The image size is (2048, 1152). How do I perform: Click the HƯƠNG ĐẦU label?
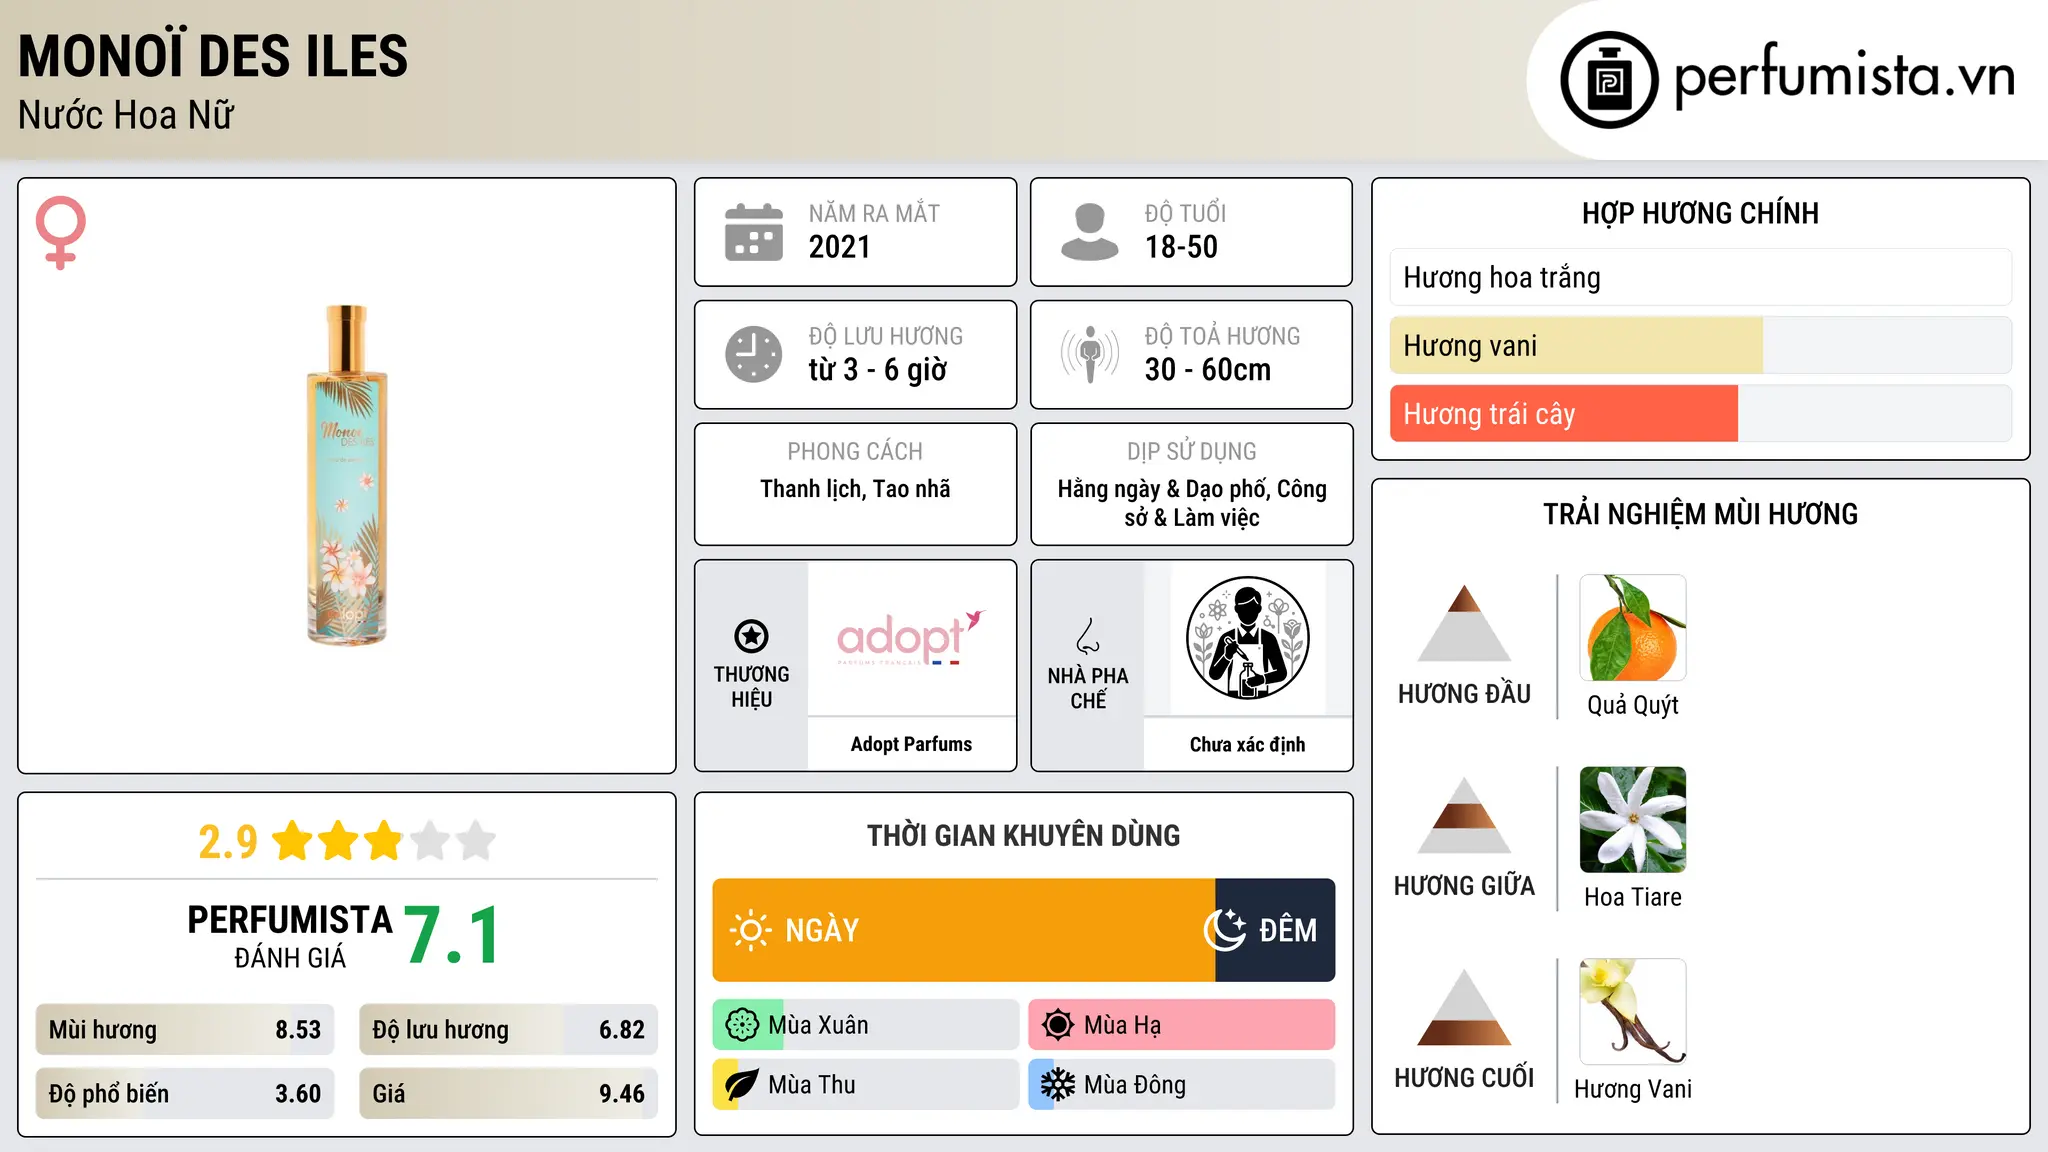point(1464,694)
